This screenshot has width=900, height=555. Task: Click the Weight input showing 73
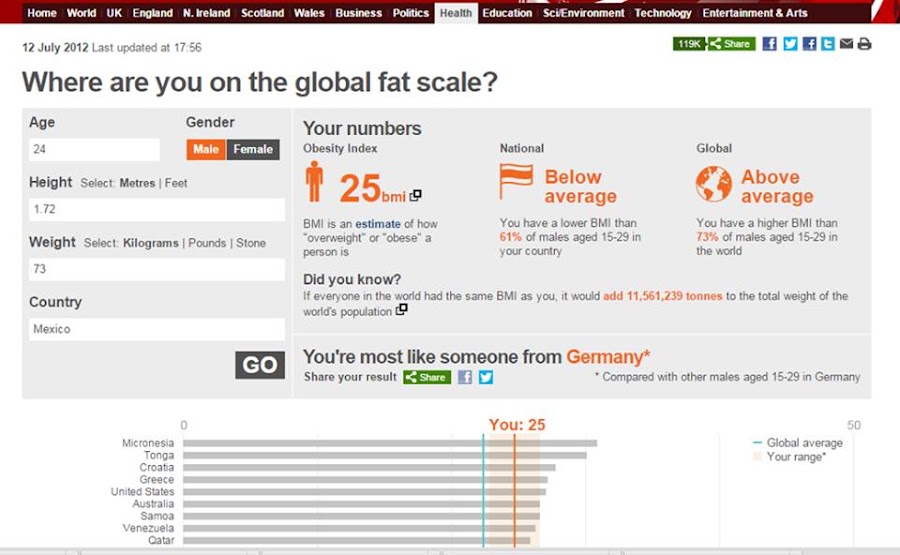point(157,269)
